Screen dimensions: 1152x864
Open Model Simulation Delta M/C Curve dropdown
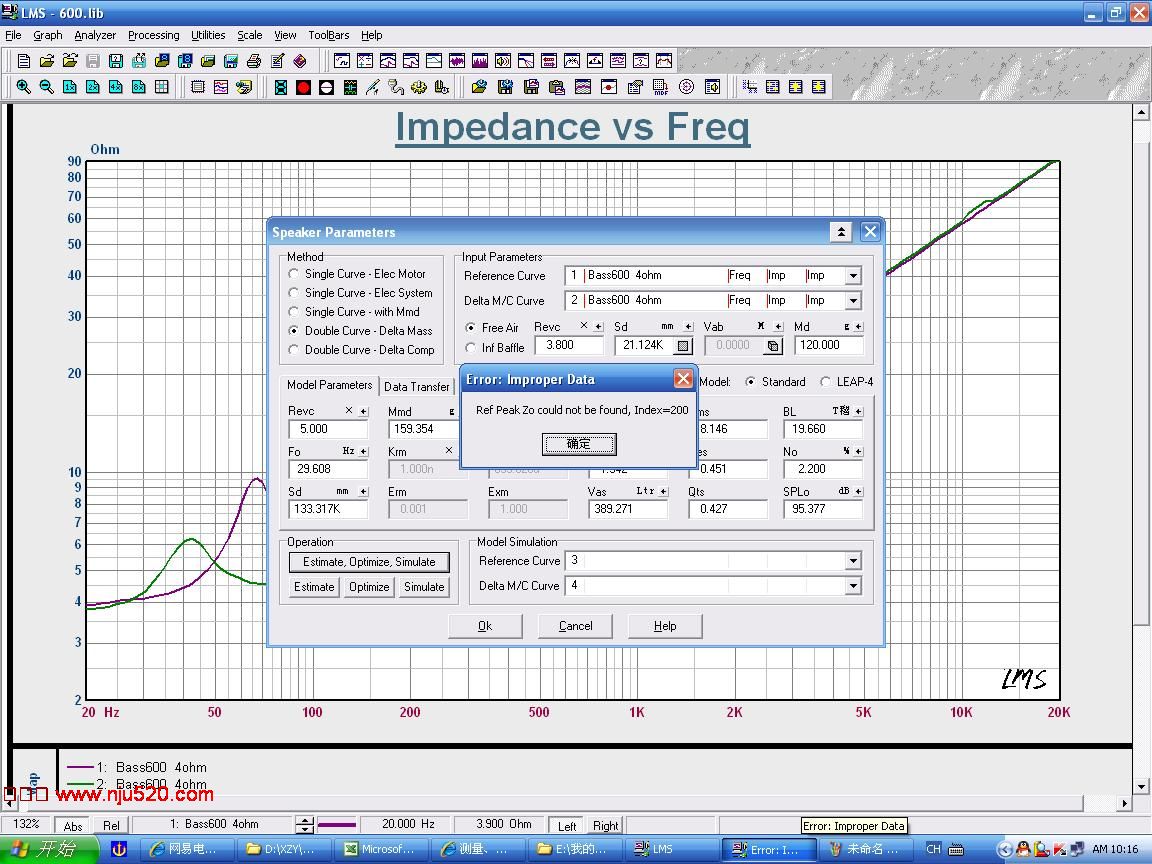tap(853, 586)
